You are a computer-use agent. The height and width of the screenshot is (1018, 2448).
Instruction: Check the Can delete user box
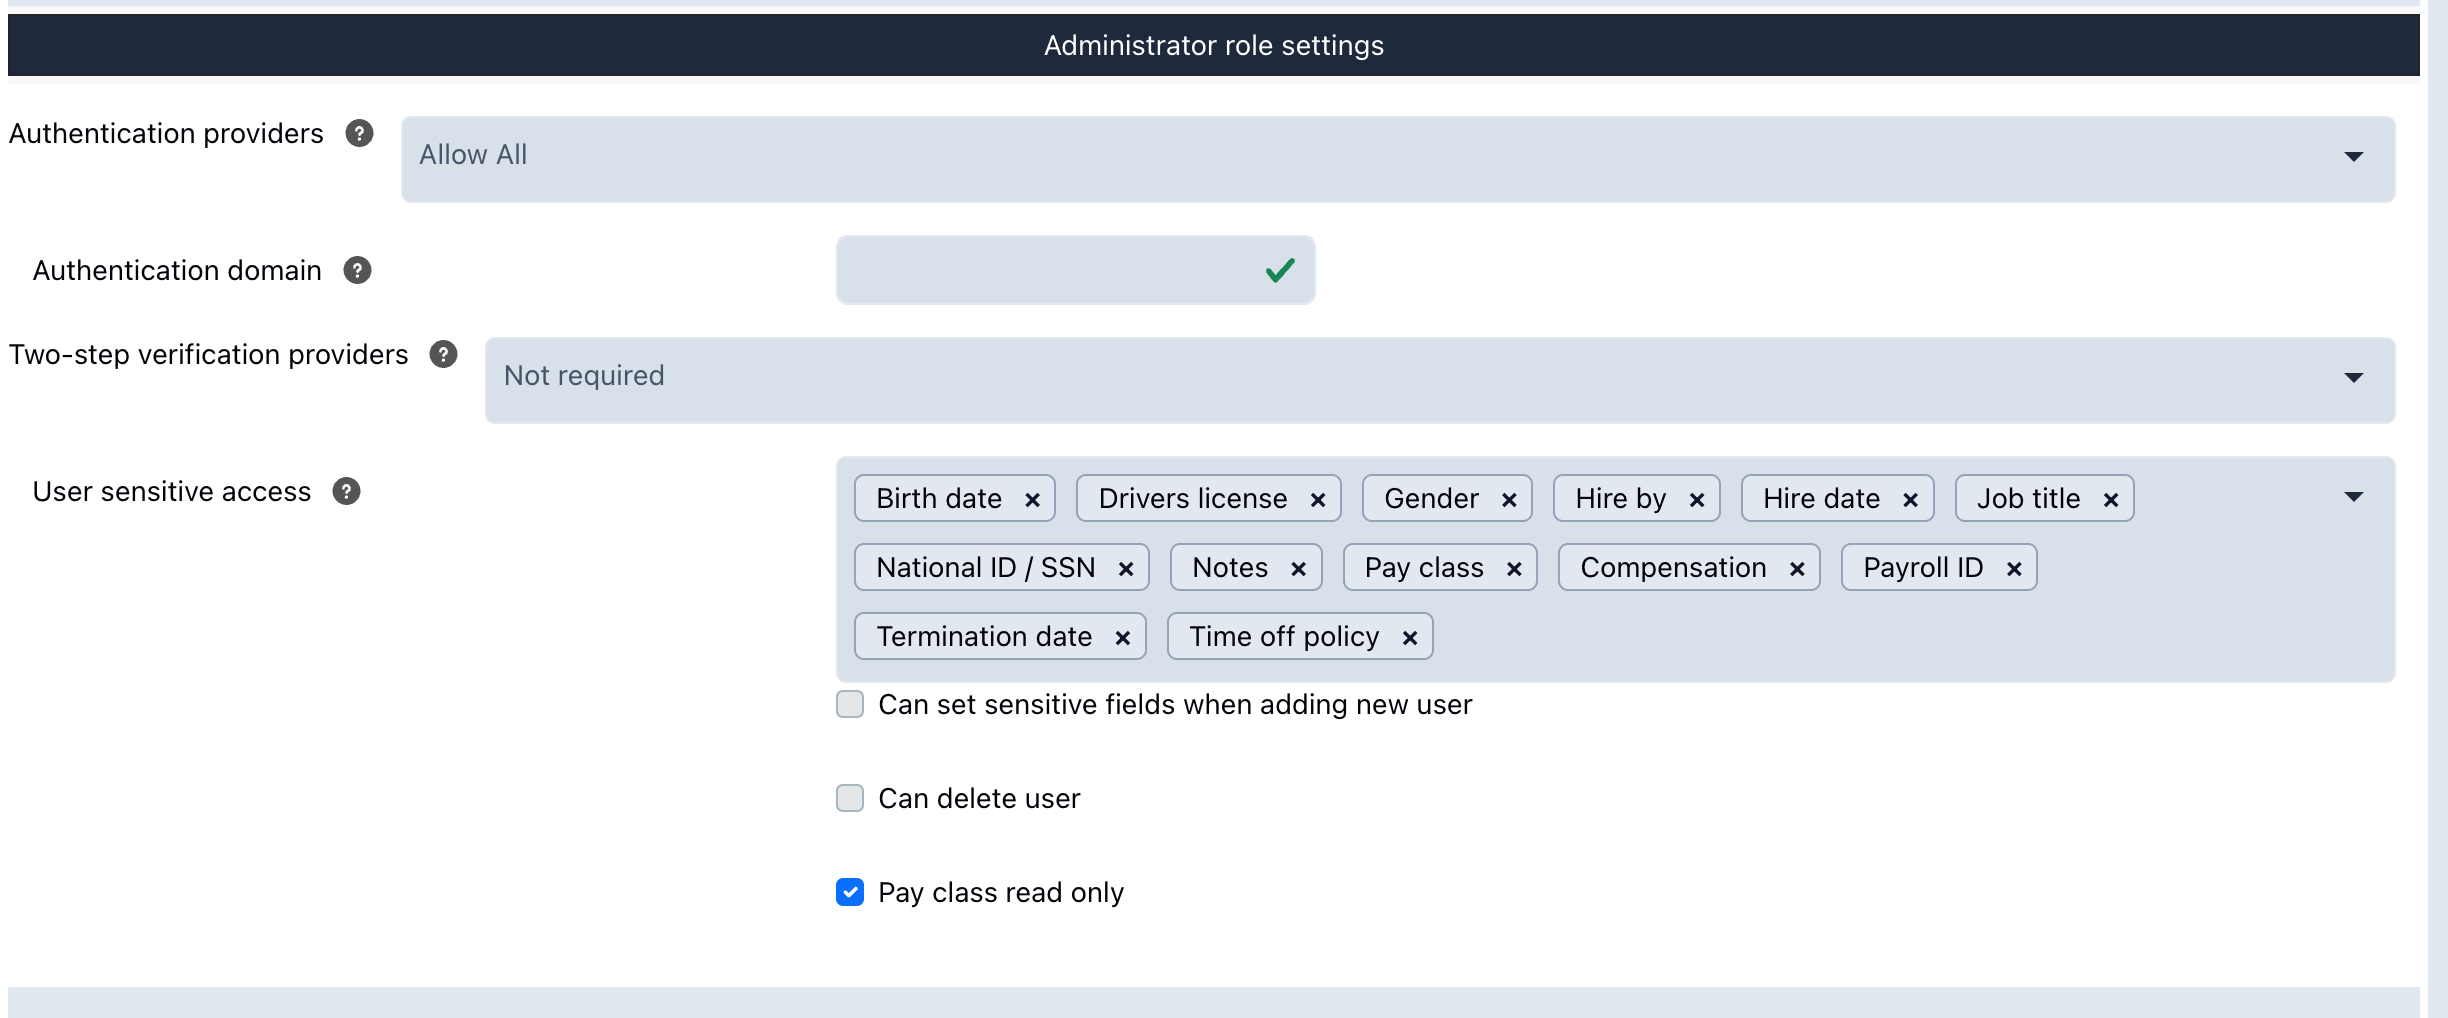[x=850, y=798]
